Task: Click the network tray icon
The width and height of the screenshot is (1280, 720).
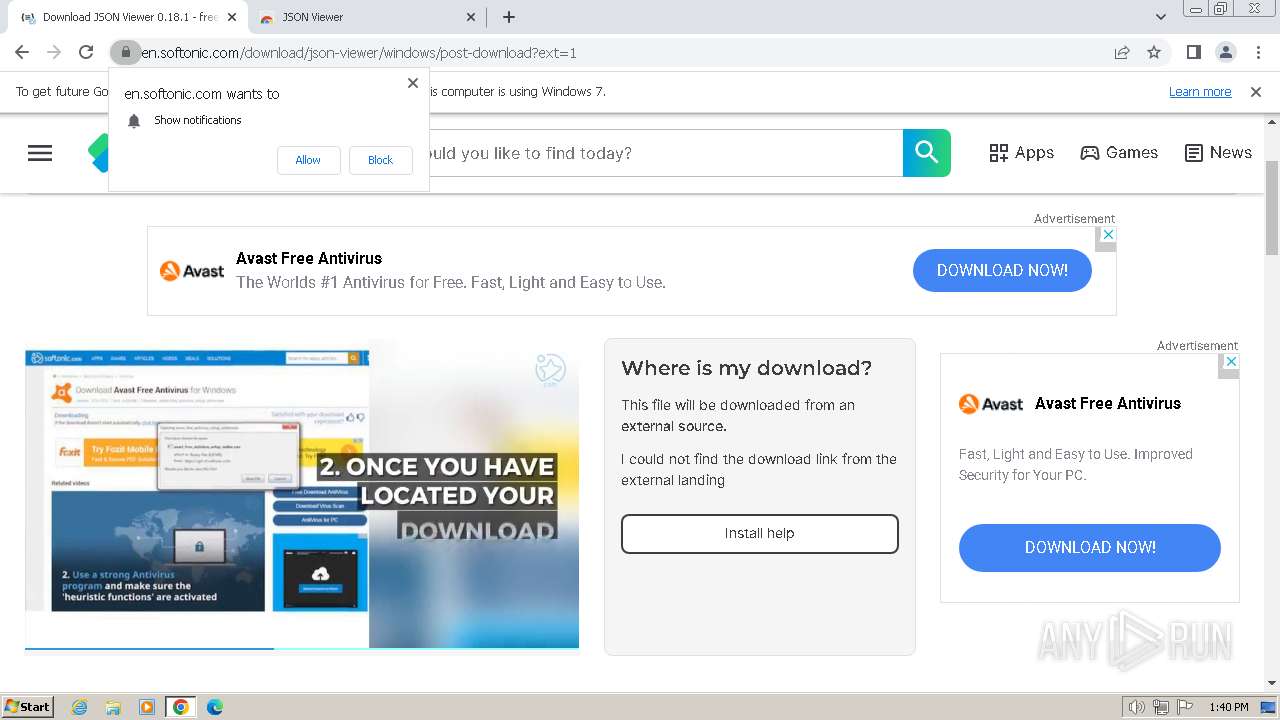Action: pyautogui.click(x=1161, y=707)
